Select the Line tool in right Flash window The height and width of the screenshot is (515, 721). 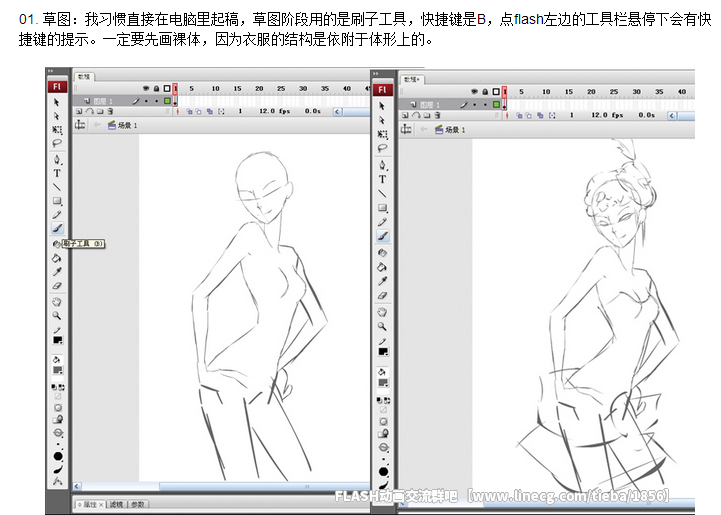coord(382,194)
